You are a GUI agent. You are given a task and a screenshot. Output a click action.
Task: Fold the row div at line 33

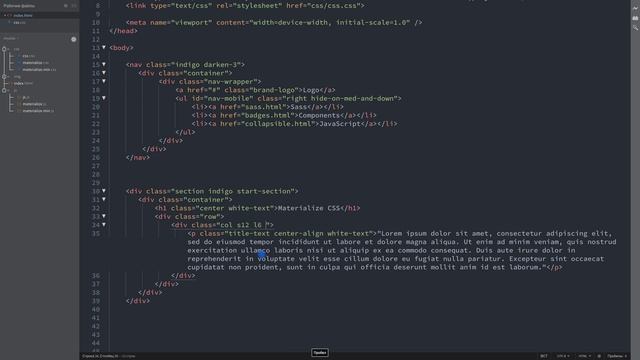(104, 216)
